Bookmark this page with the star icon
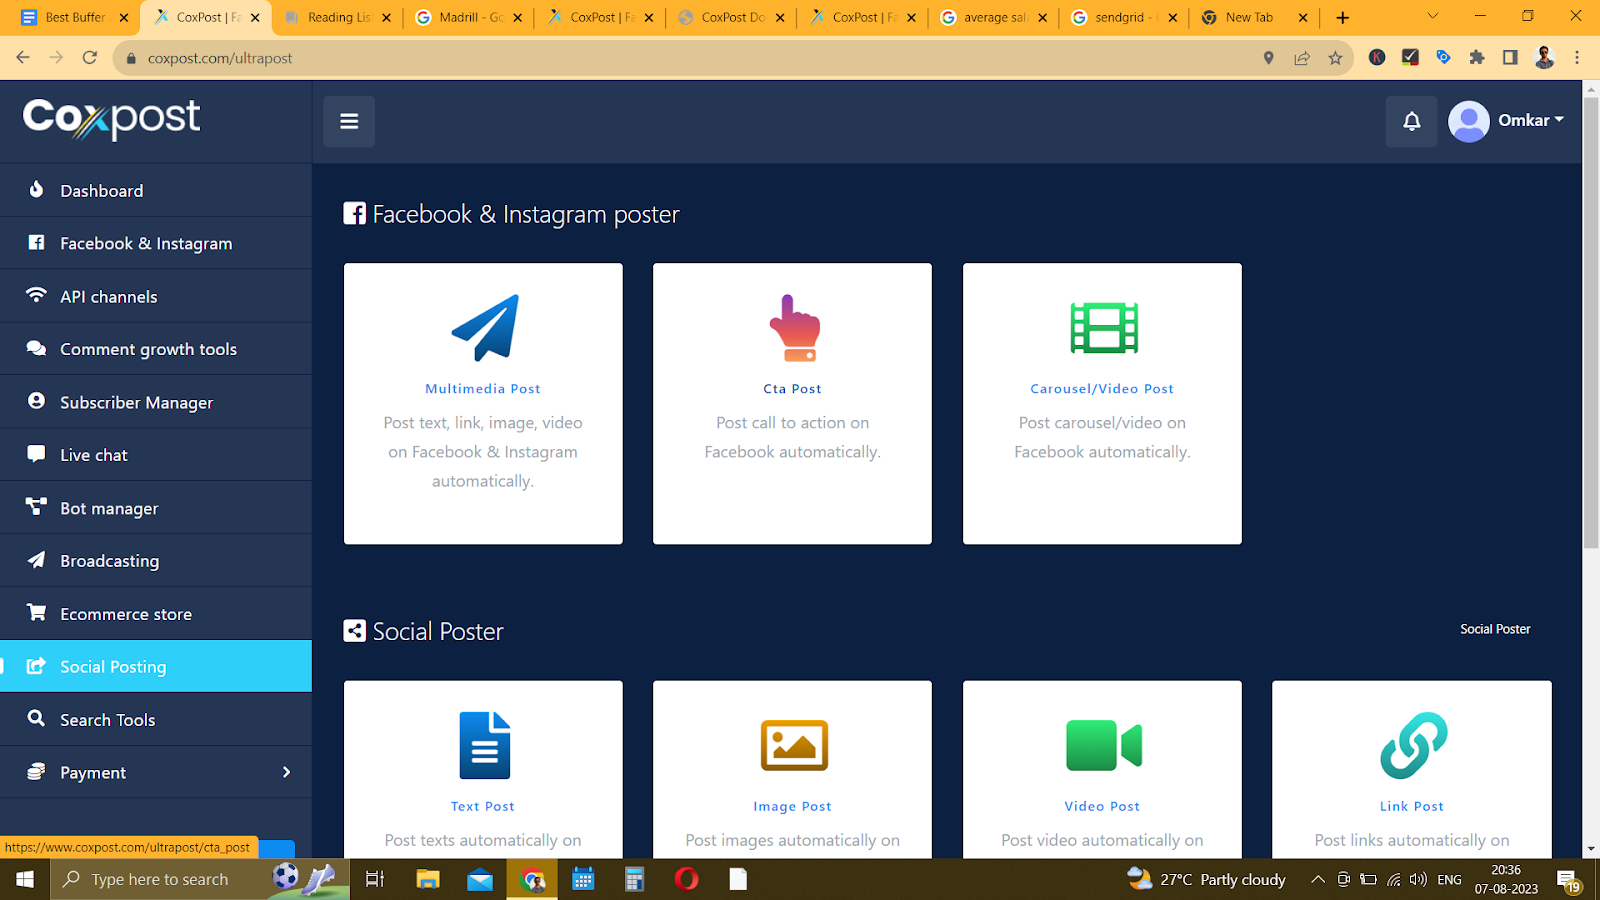Viewport: 1600px width, 900px height. [1335, 58]
